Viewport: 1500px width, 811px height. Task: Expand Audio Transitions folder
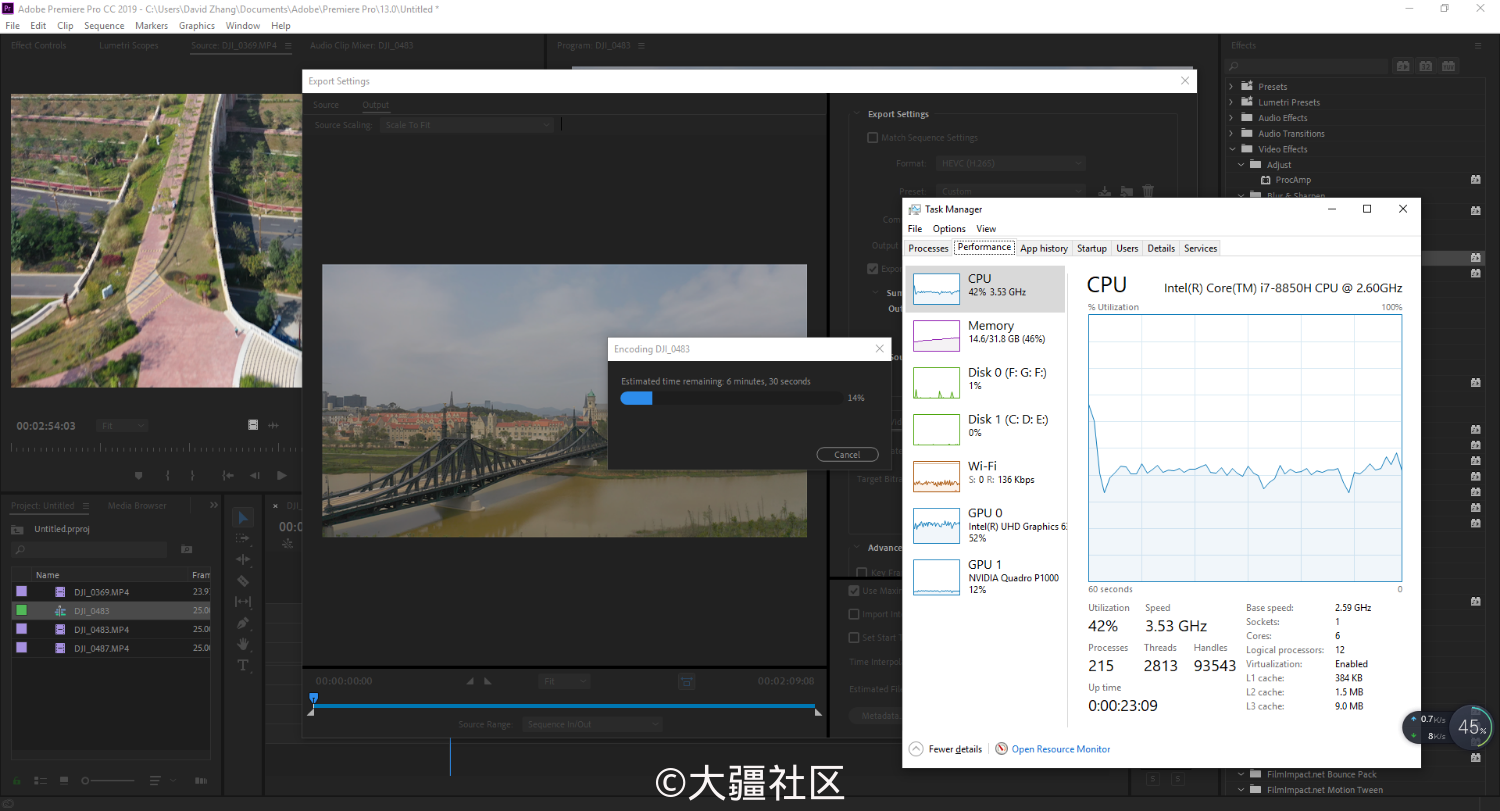tap(1231, 133)
